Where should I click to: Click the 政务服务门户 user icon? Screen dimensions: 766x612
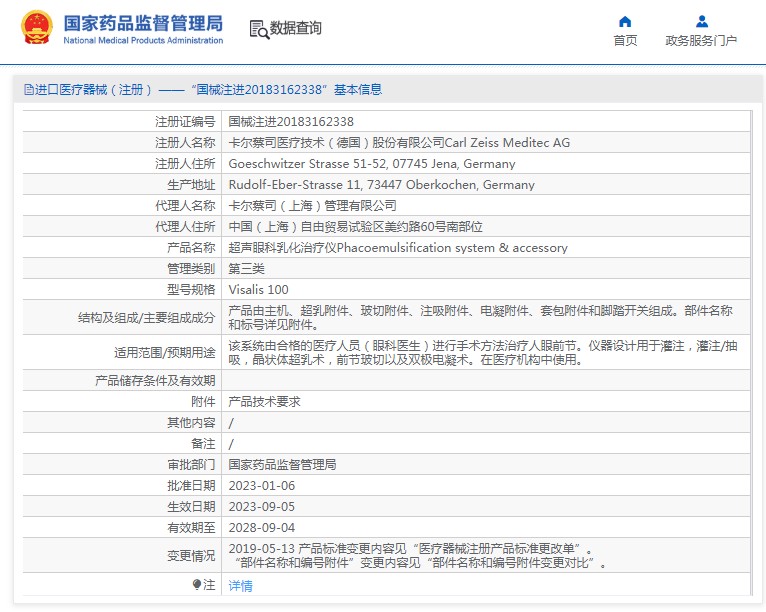pyautogui.click(x=702, y=21)
